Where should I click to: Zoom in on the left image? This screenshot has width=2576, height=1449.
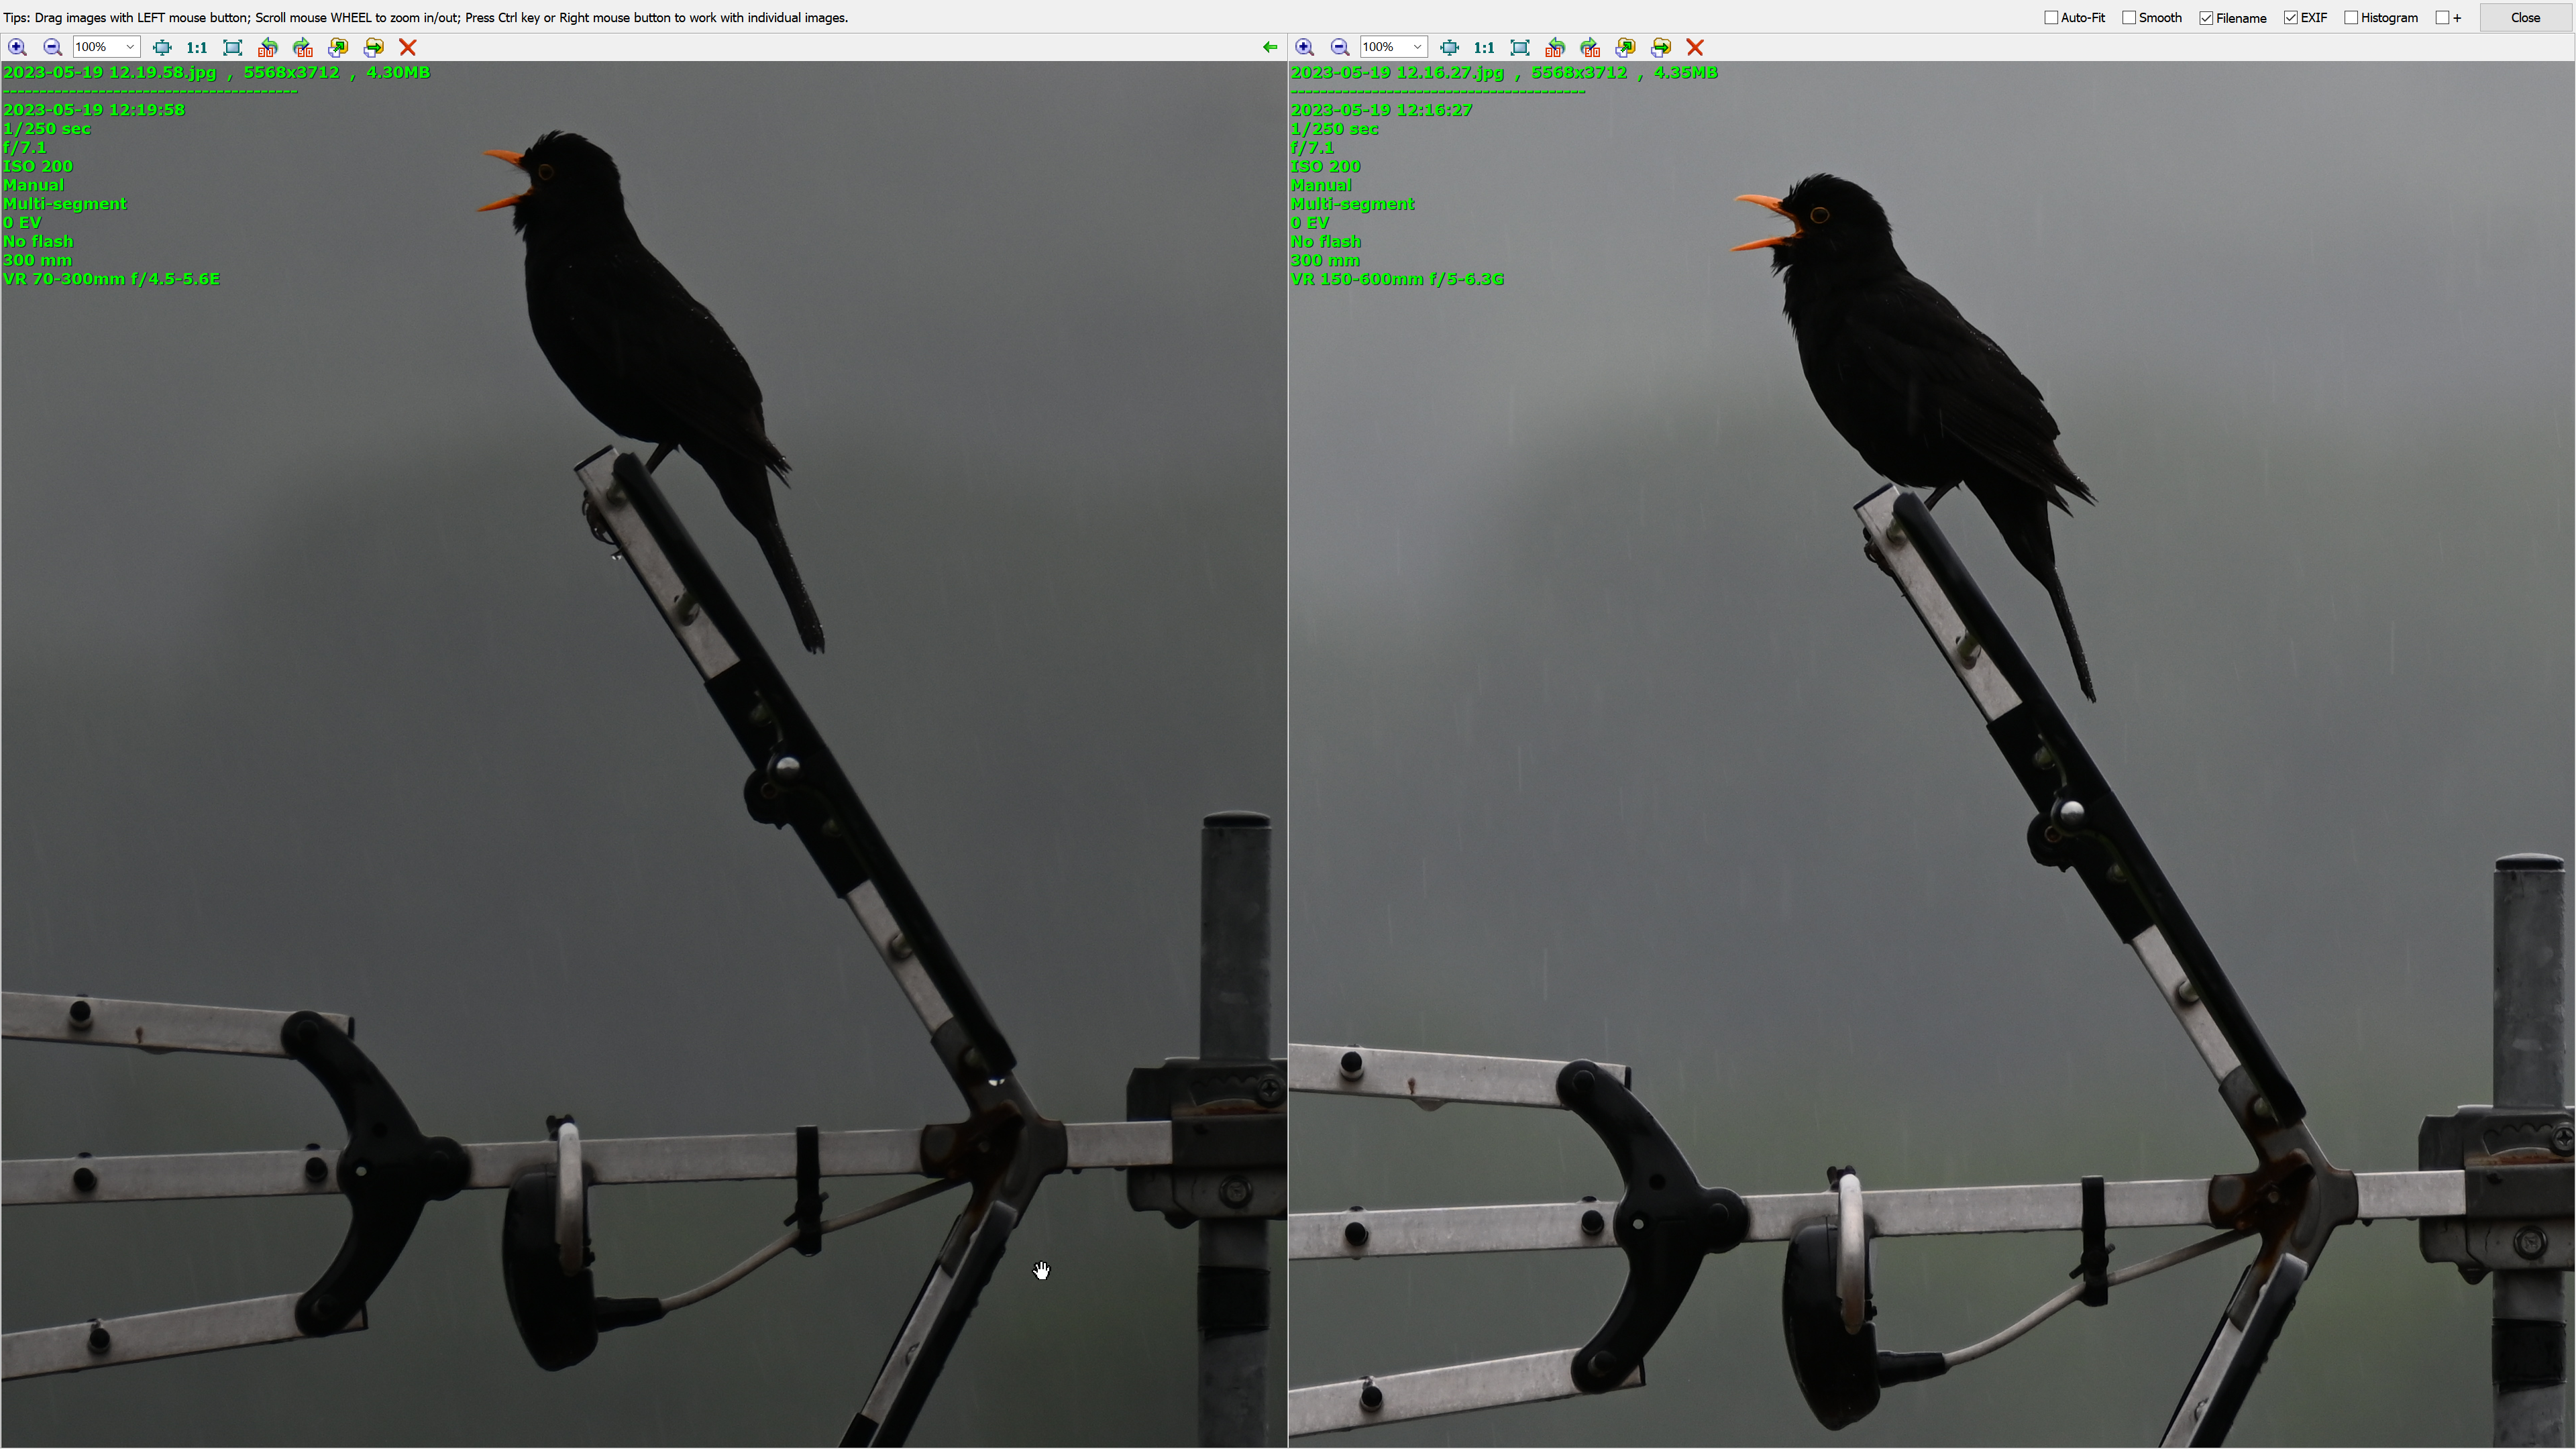17,47
